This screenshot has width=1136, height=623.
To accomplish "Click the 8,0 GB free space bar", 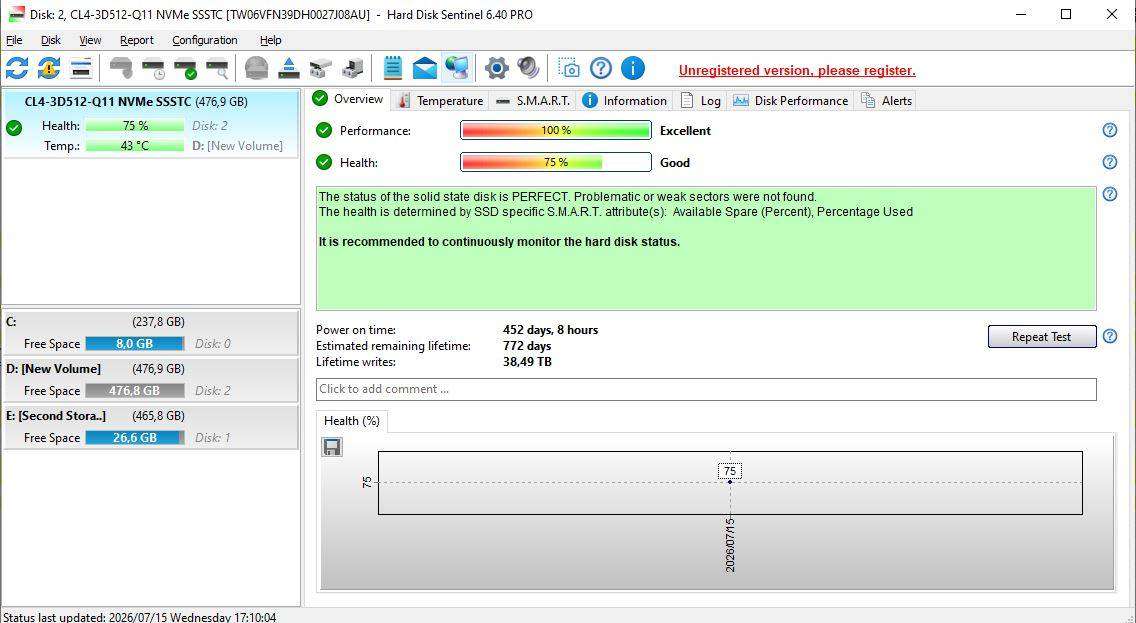I will (x=135, y=343).
